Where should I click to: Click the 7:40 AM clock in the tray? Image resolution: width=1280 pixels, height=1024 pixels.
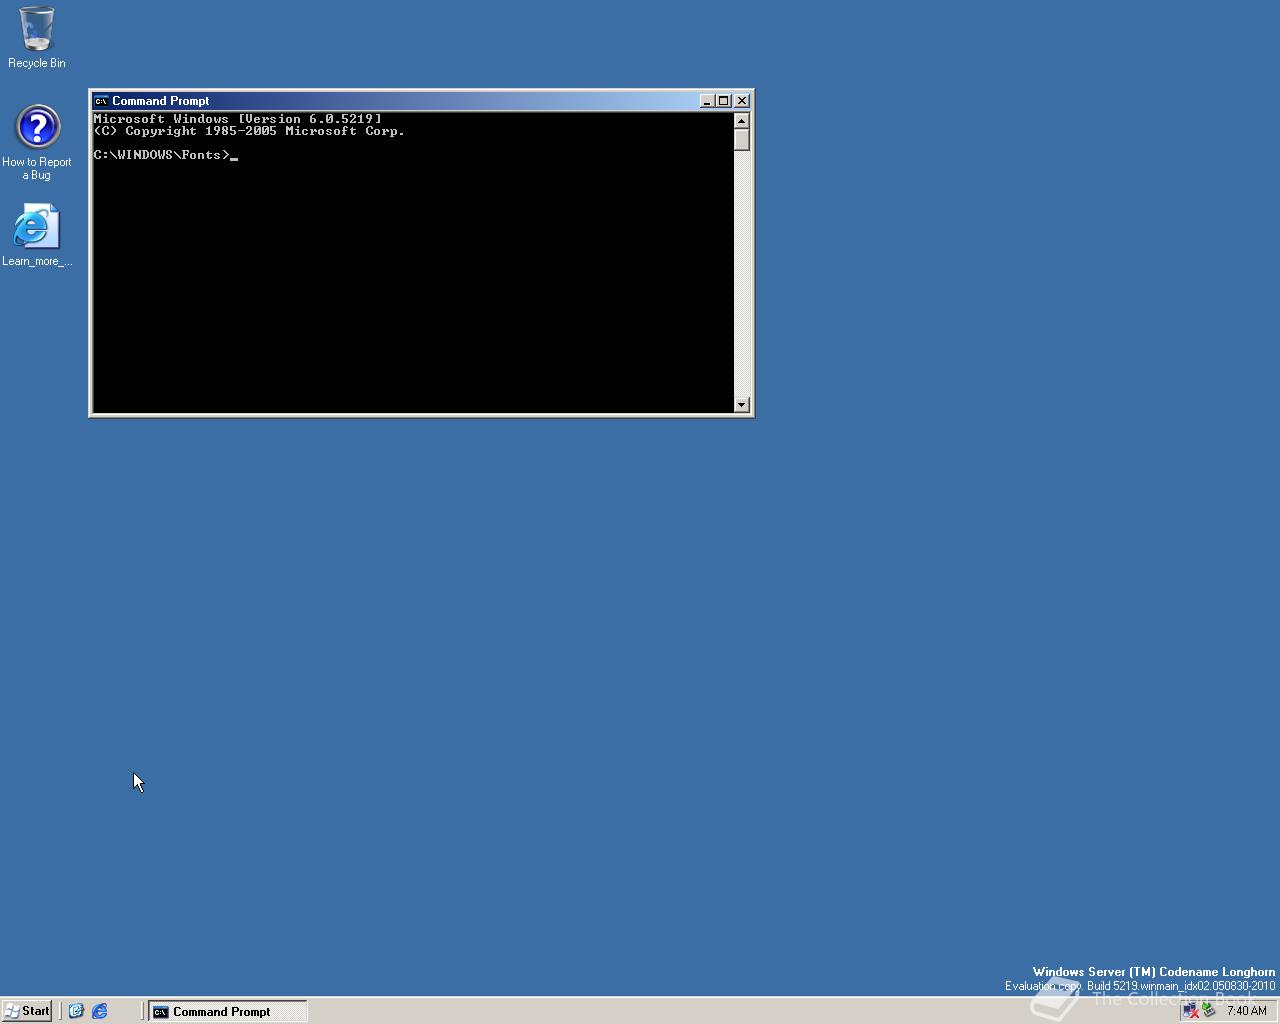pyautogui.click(x=1247, y=1011)
